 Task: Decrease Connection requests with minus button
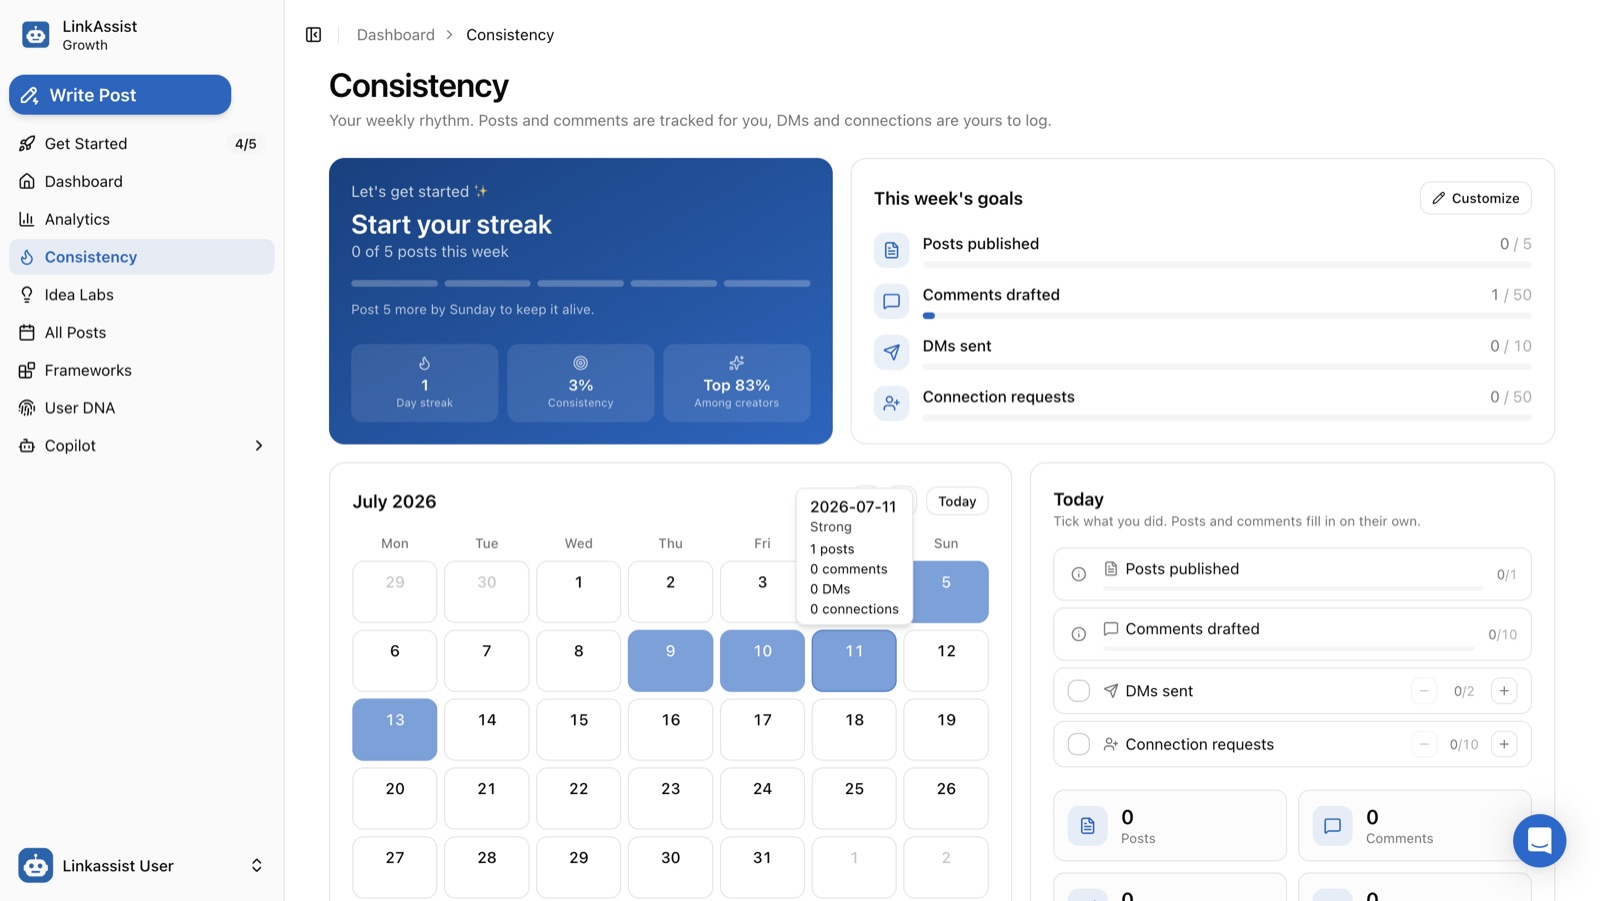click(x=1424, y=744)
